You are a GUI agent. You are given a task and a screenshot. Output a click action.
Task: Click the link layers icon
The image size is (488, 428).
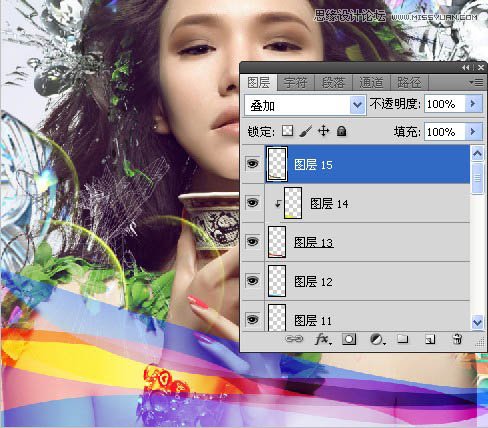click(294, 339)
